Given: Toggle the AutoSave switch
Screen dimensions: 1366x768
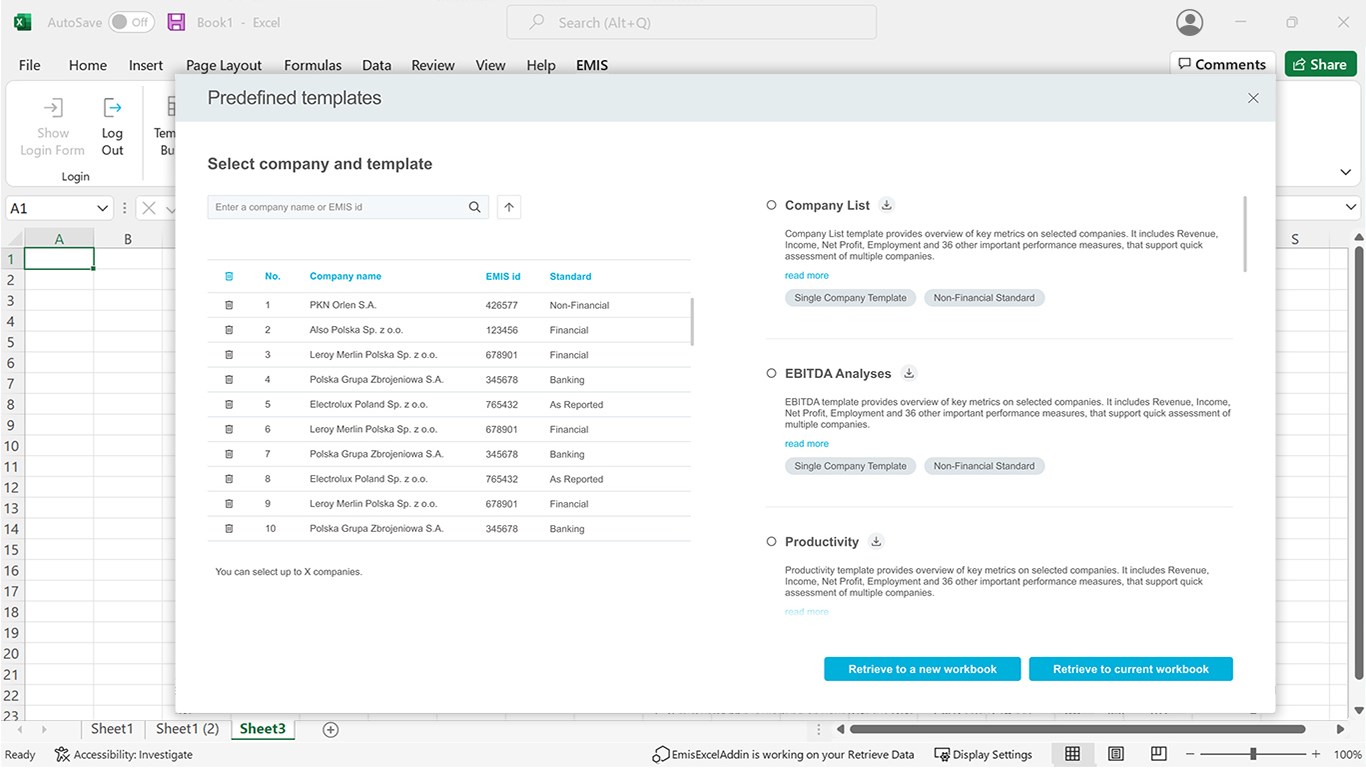Looking at the screenshot, I should coord(131,22).
